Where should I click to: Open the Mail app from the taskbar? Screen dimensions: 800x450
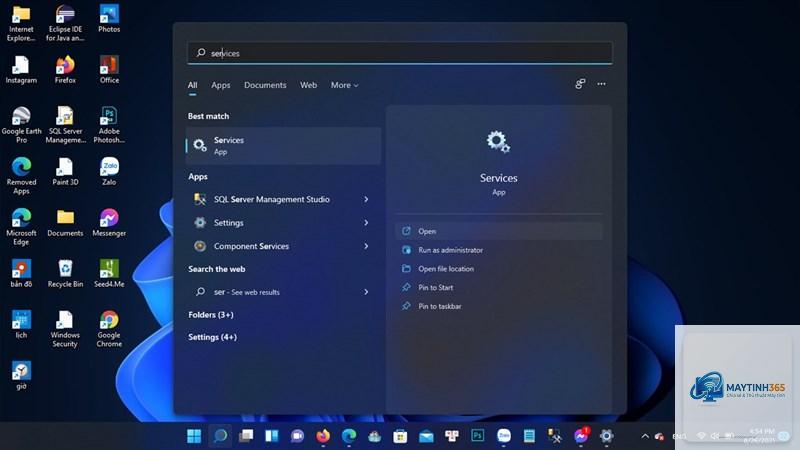426,436
